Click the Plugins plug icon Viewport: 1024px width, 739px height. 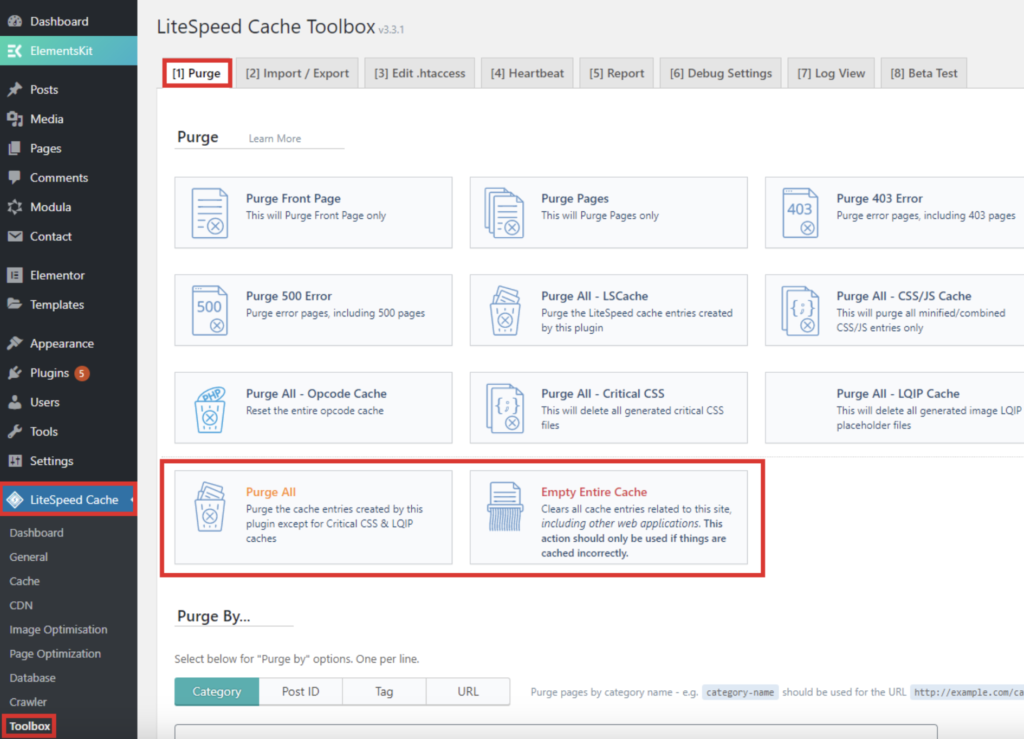click(x=14, y=373)
